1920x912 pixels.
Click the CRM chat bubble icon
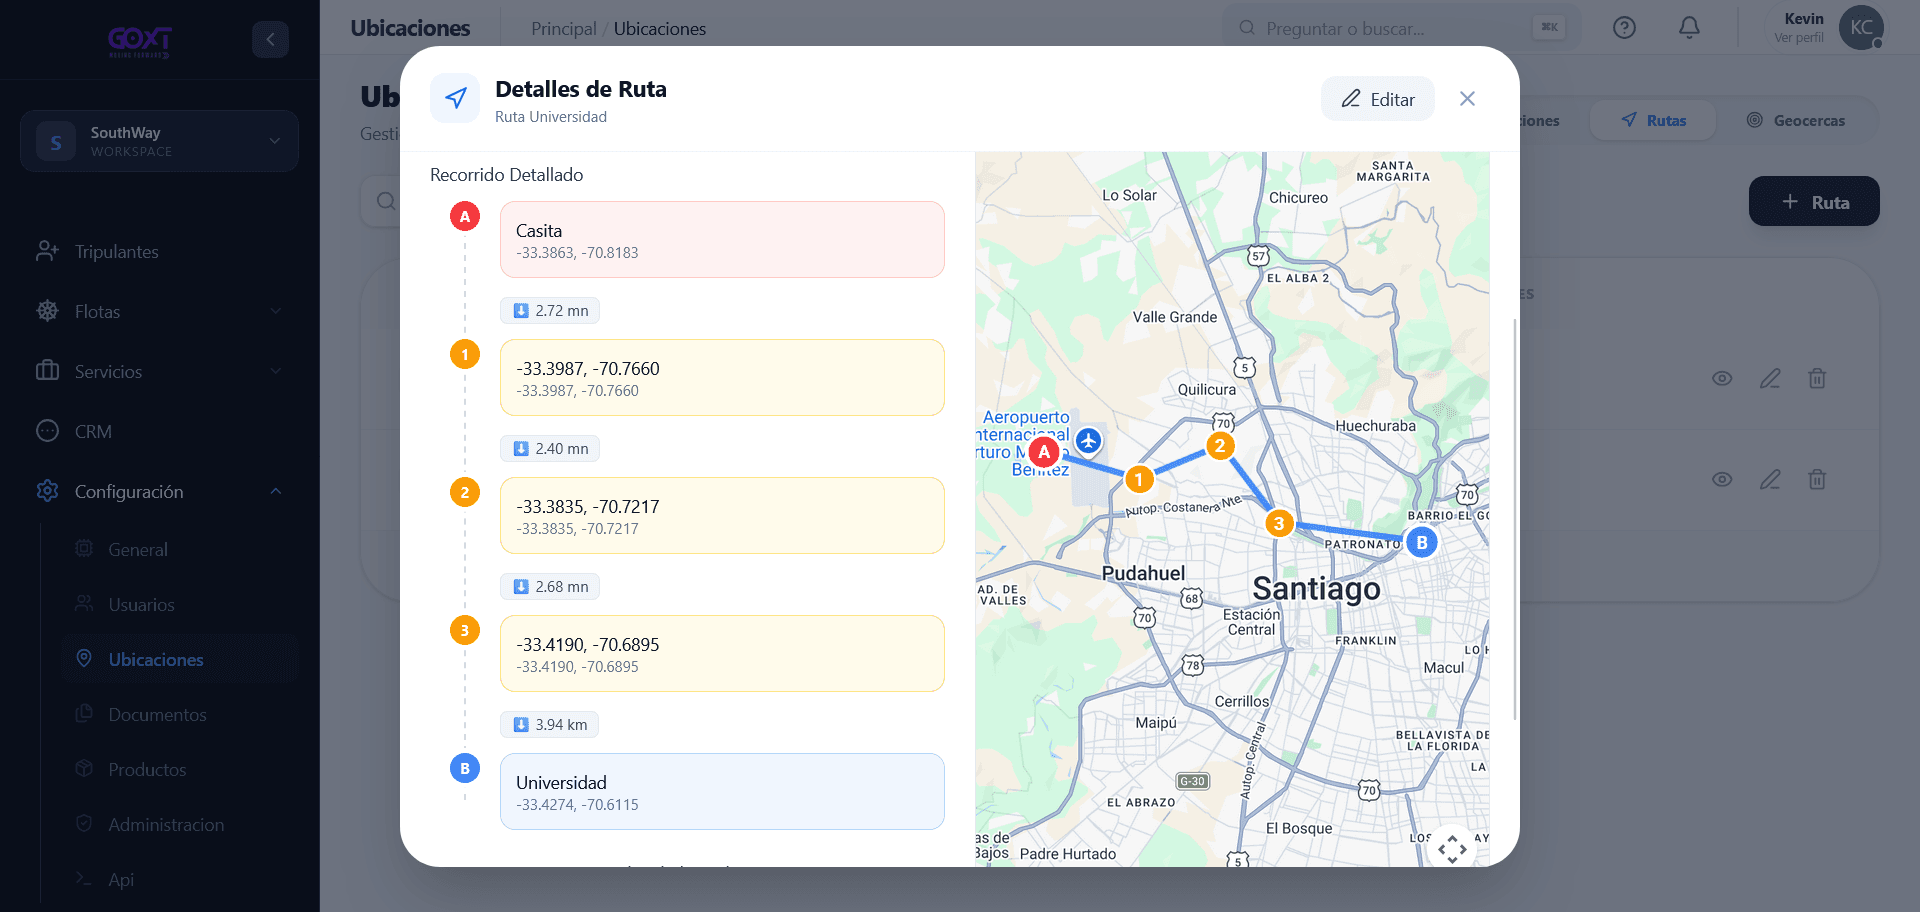47,431
